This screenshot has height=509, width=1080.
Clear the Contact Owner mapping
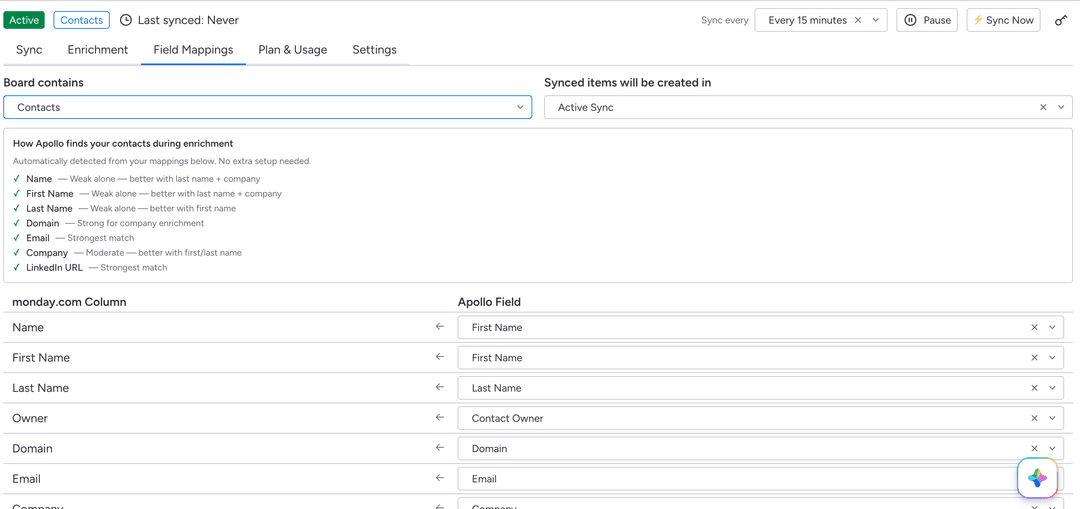(x=1035, y=419)
